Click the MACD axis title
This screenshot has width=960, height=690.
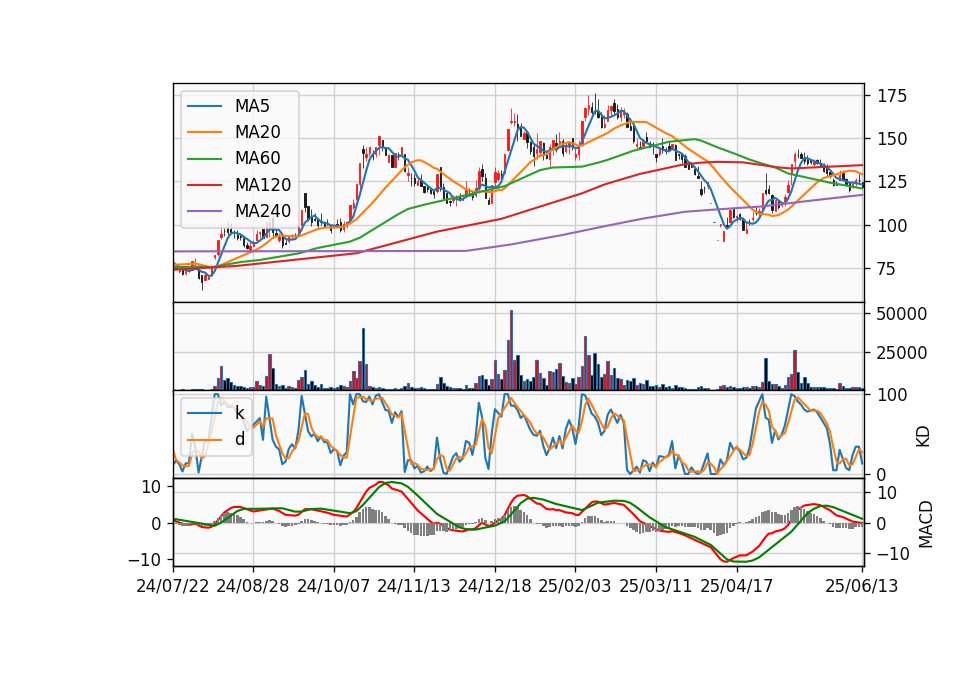click(926, 524)
